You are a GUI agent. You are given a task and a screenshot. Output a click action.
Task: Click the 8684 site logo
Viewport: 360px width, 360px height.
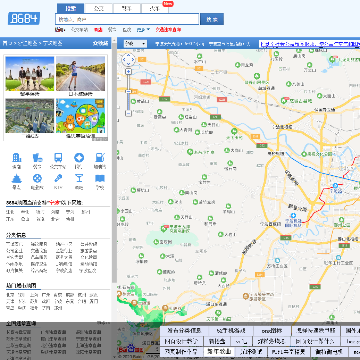pyautogui.click(x=24, y=19)
